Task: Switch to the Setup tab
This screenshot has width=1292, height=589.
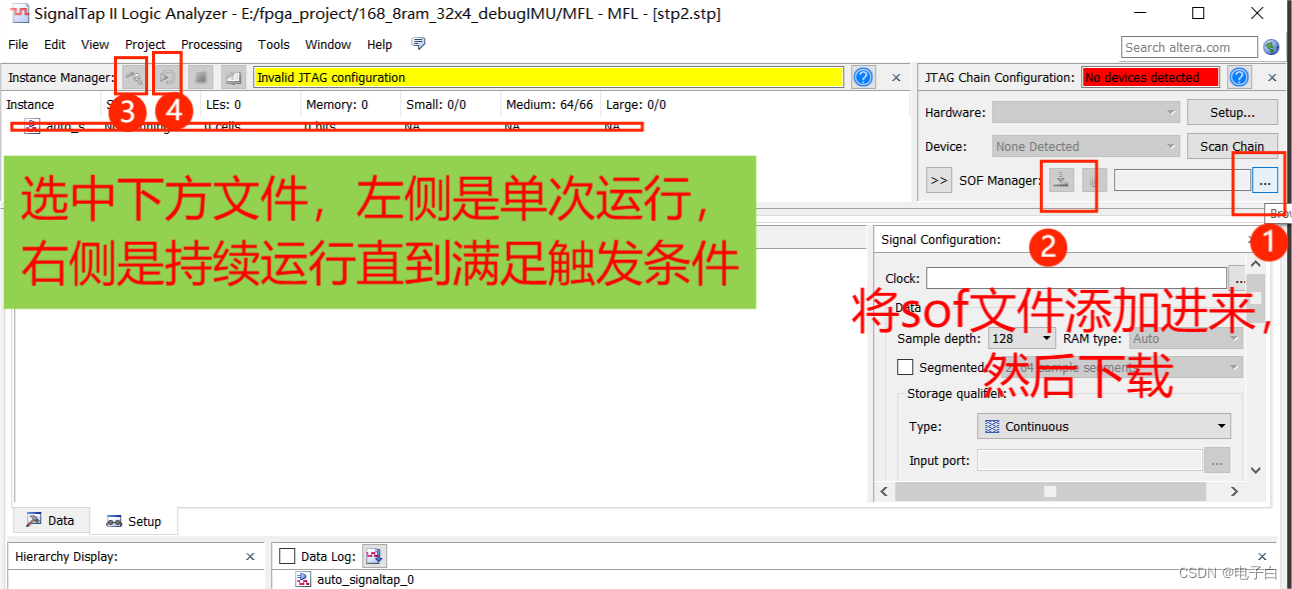Action: click(x=133, y=521)
